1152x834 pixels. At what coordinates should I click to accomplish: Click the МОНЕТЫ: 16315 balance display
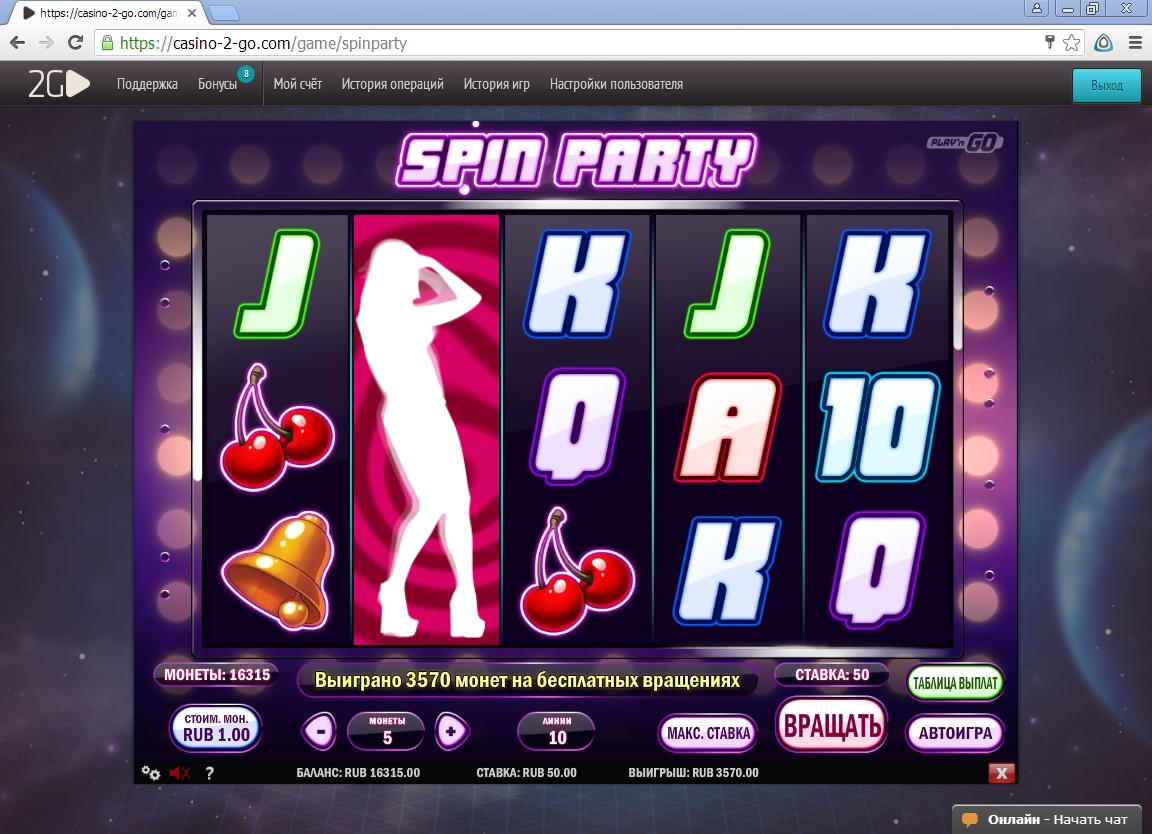click(217, 675)
